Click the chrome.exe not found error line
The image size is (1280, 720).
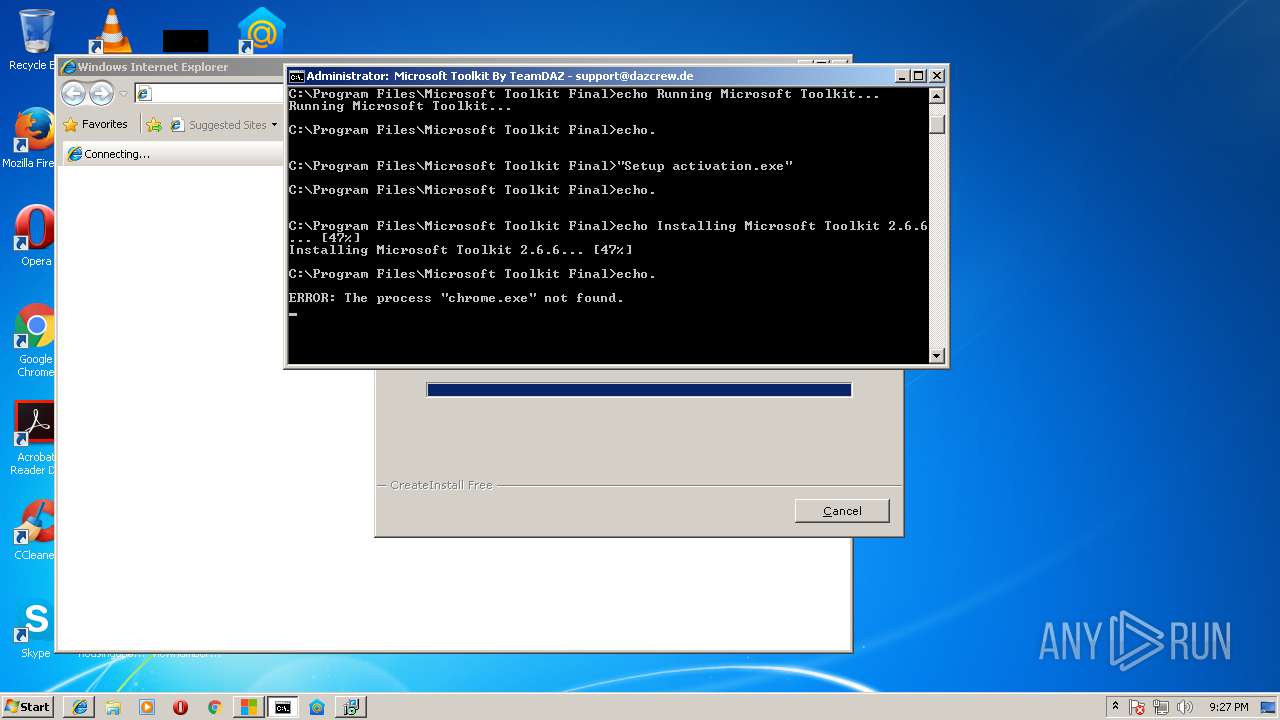(x=456, y=298)
